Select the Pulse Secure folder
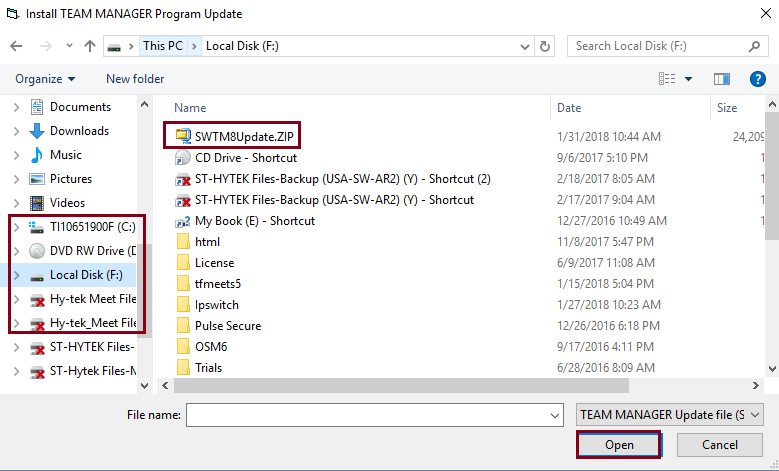 coord(228,326)
